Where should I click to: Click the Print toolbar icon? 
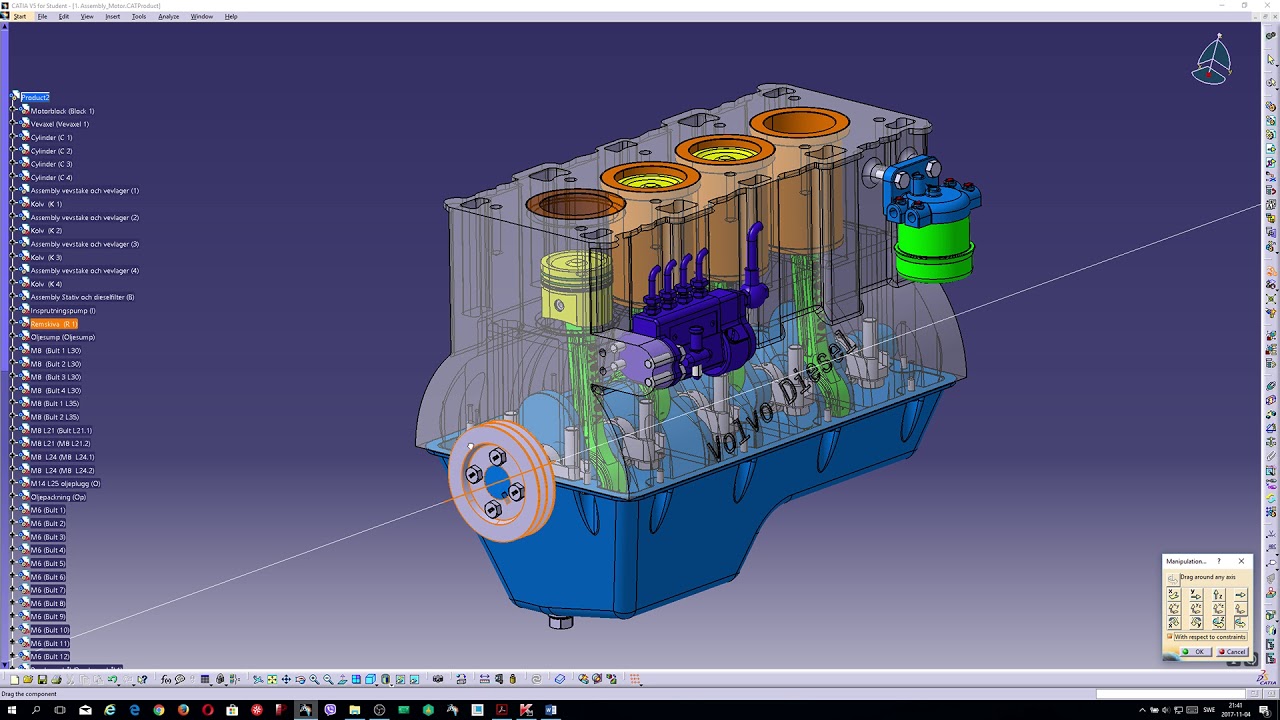click(x=56, y=679)
